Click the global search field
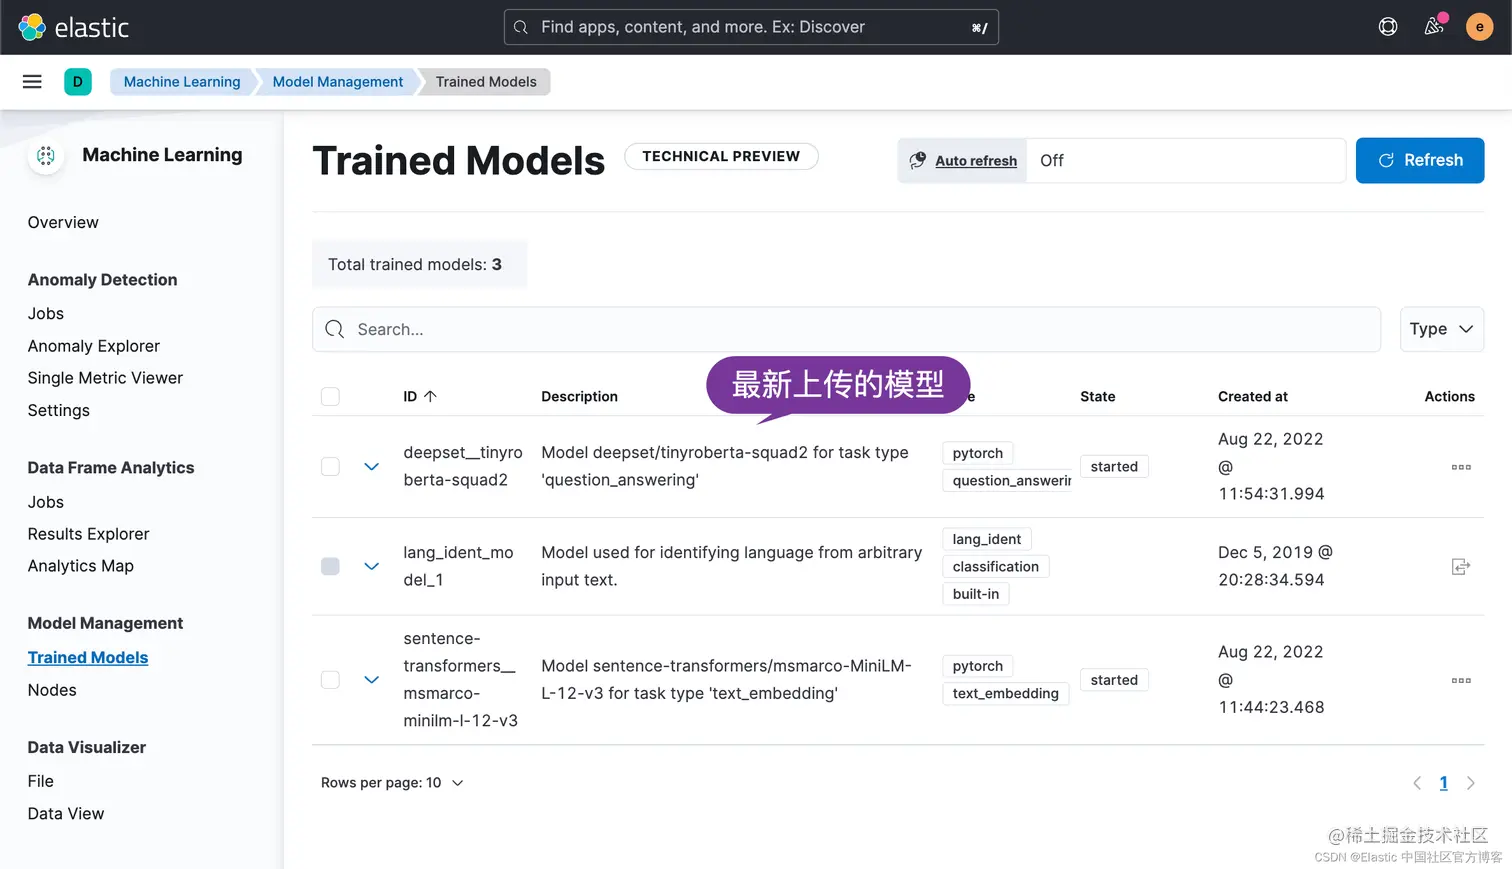 tap(751, 27)
